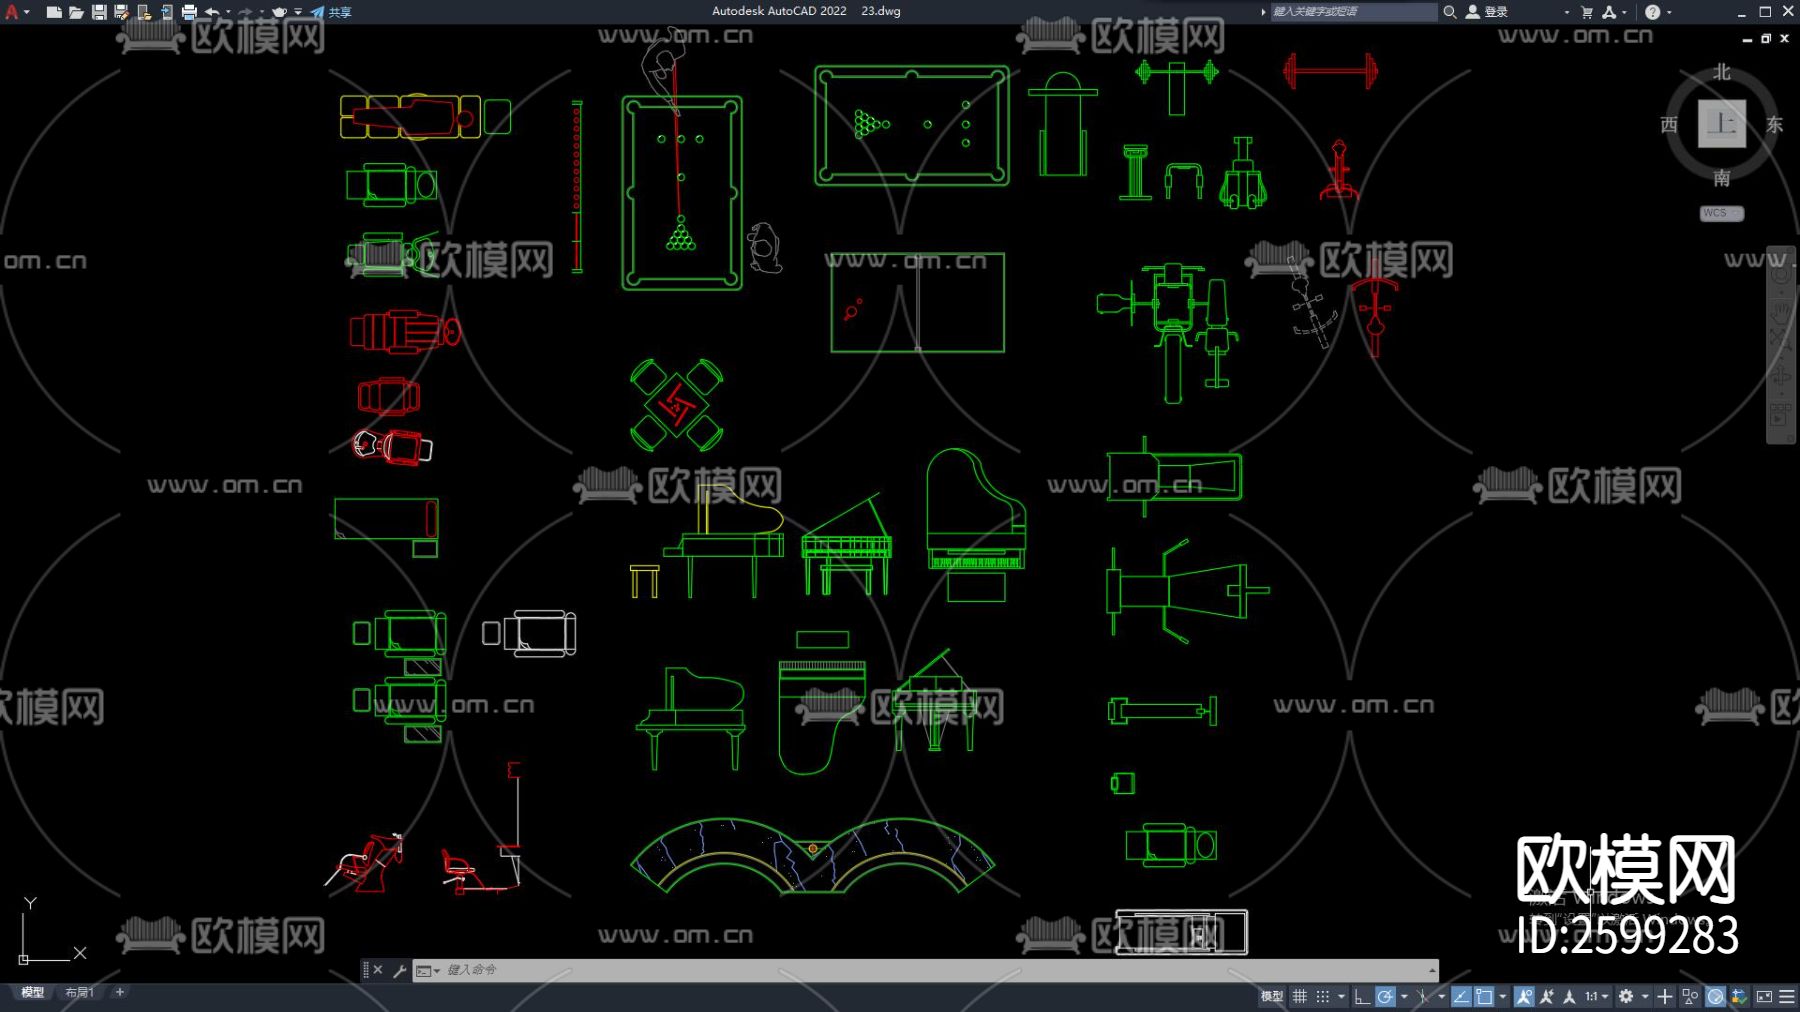Screen dimensions: 1800x1012
Task: Add a new layout tab
Action: pos(120,992)
